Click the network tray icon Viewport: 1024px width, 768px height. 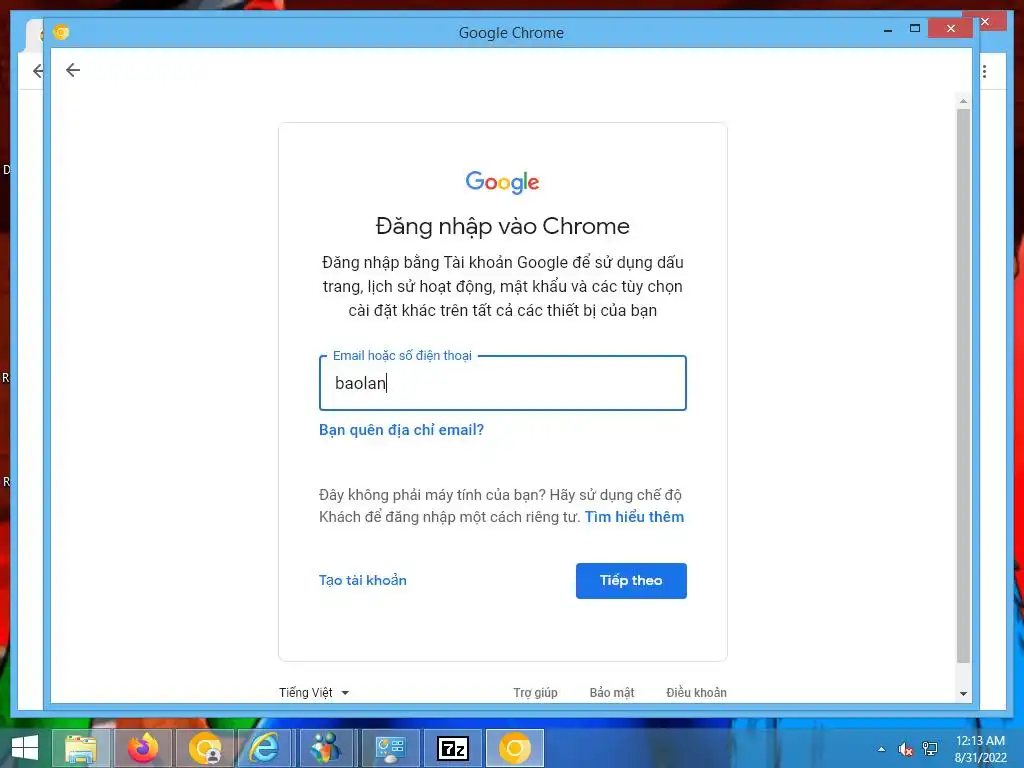(930, 749)
